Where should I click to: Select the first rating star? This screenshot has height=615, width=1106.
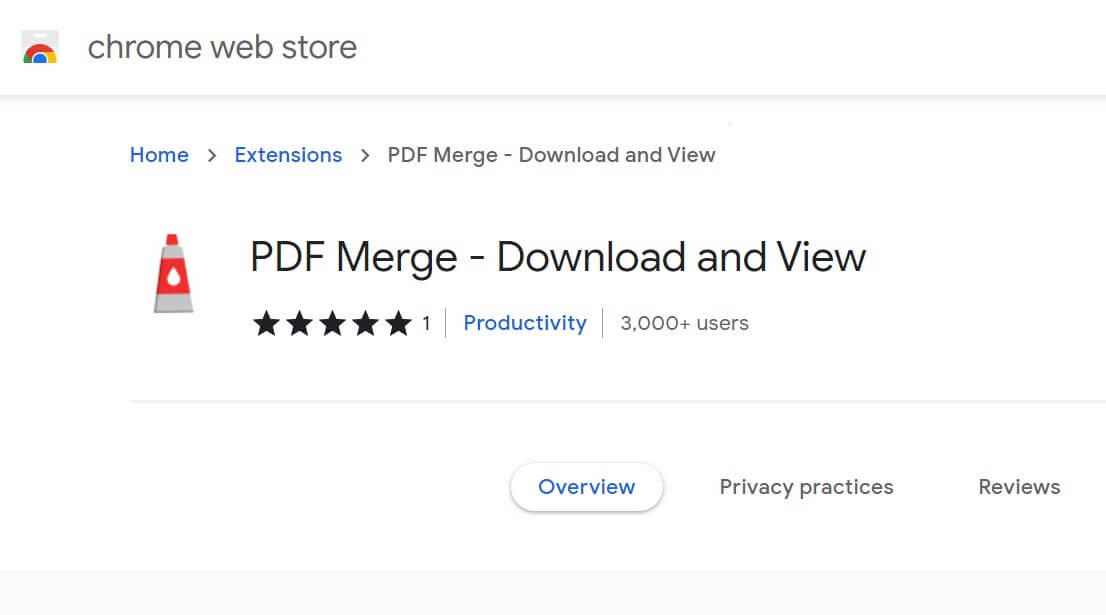[266, 323]
